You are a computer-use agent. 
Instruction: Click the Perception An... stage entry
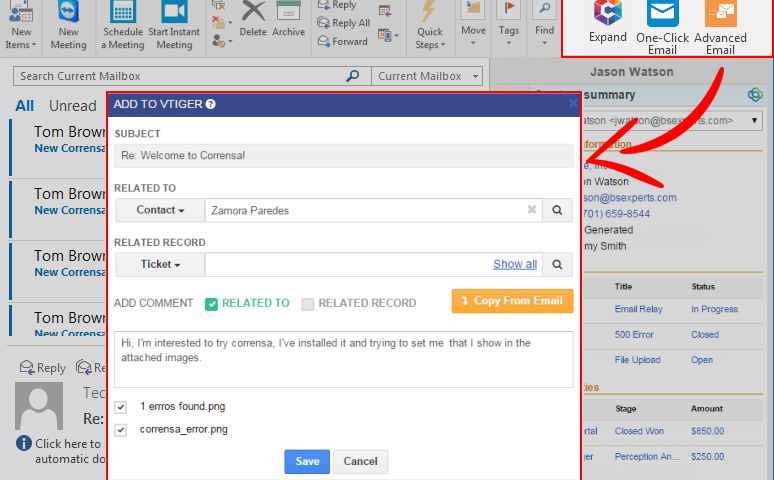647,457
